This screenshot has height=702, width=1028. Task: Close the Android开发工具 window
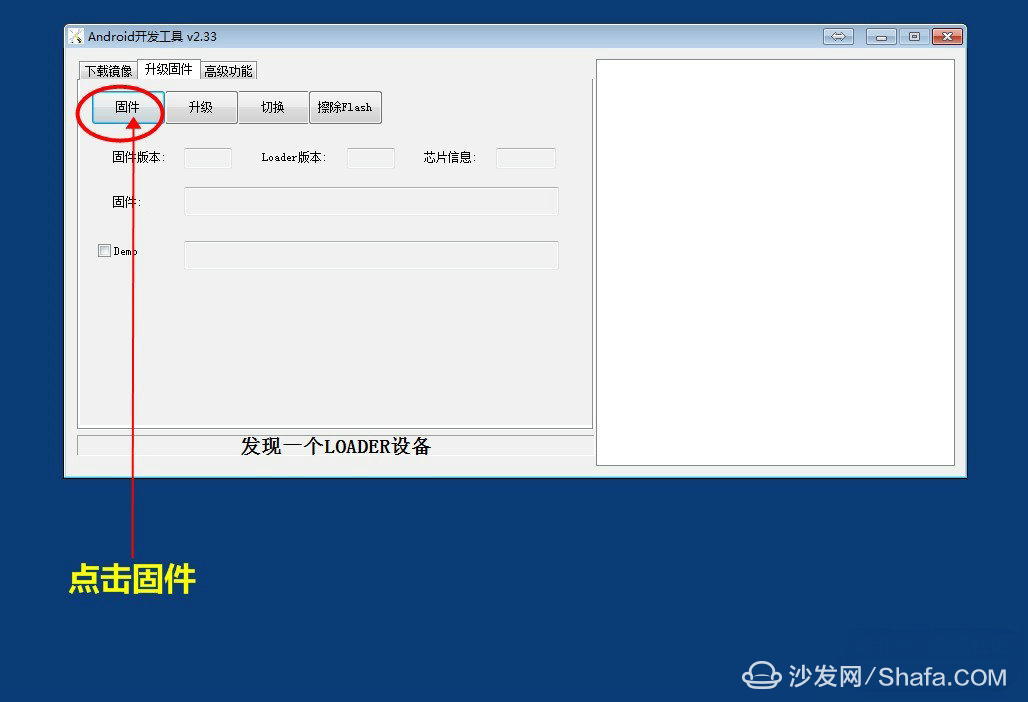pyautogui.click(x=947, y=37)
